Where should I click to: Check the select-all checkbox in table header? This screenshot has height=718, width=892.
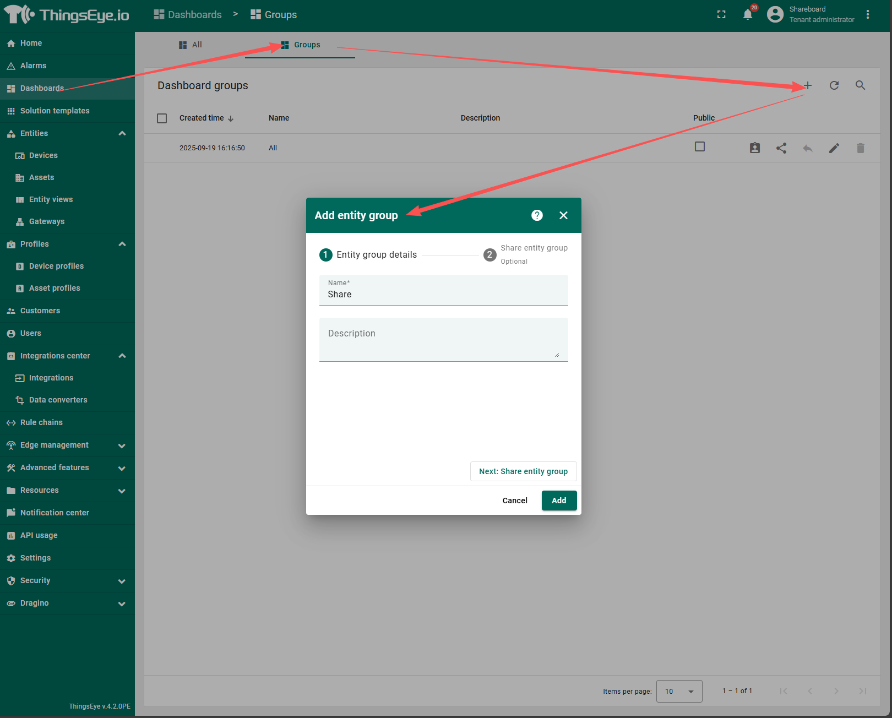click(162, 118)
